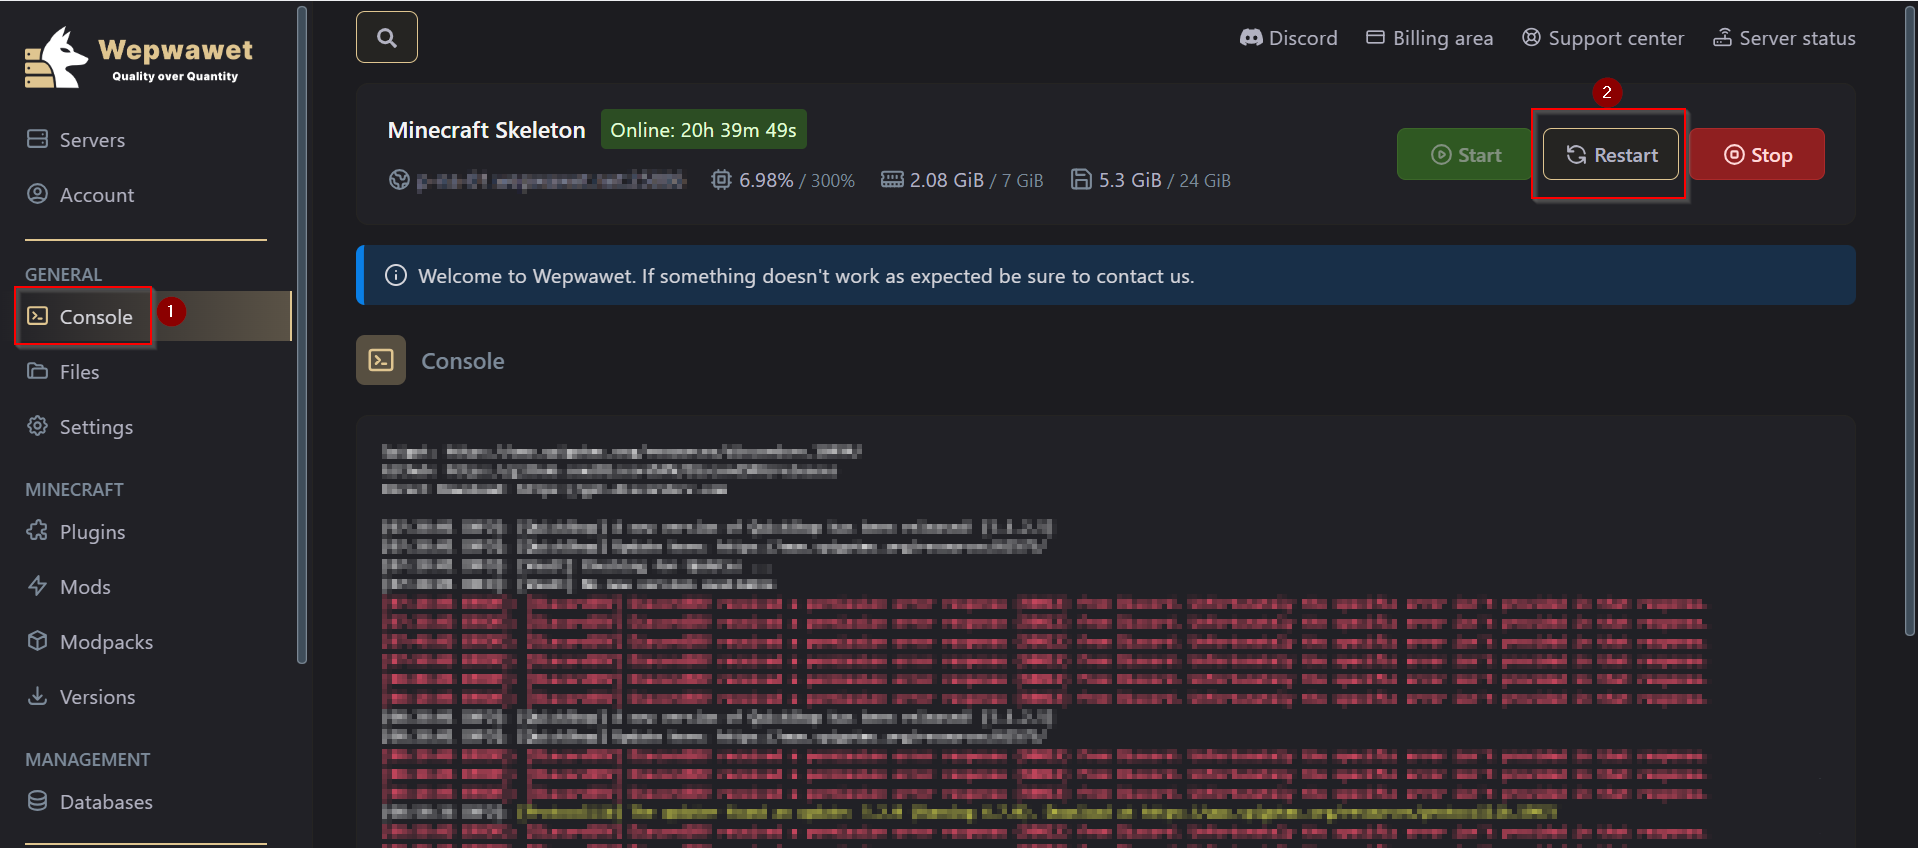Stop the Minecraft server
1918x848 pixels.
coord(1757,155)
